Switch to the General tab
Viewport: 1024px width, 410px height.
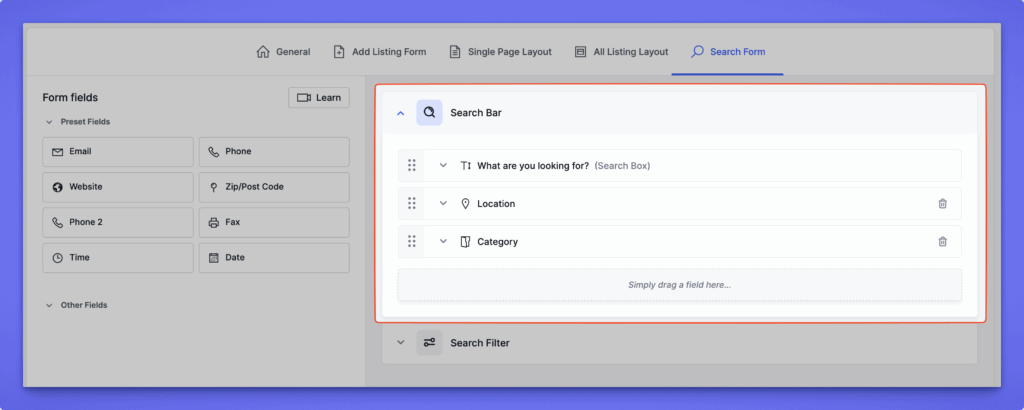(283, 52)
